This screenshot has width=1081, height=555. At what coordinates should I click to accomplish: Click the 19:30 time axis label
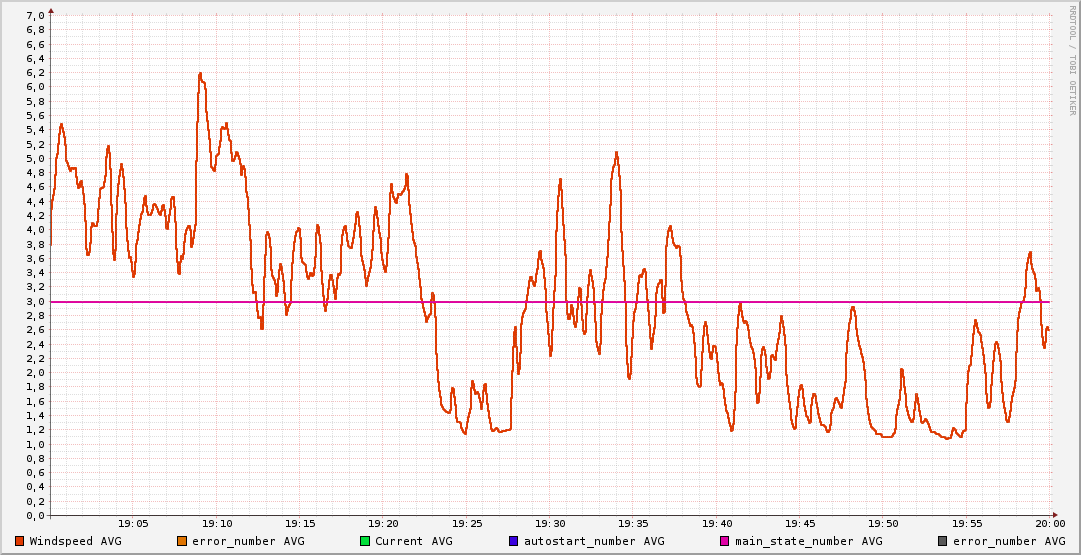550,523
